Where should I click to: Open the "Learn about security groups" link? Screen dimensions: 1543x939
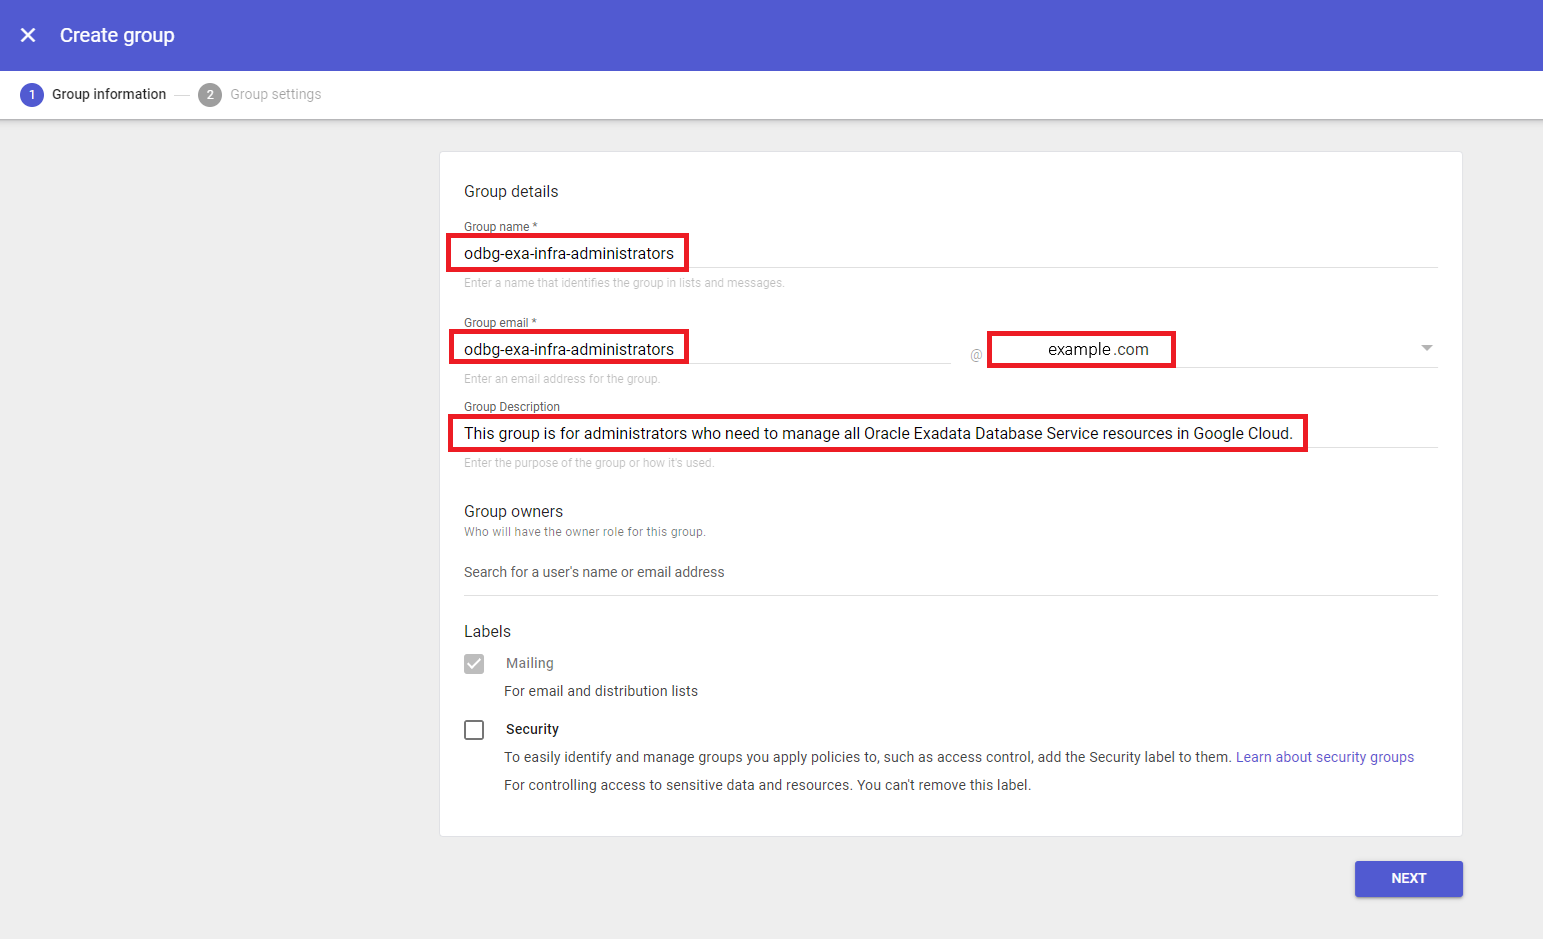1325,757
